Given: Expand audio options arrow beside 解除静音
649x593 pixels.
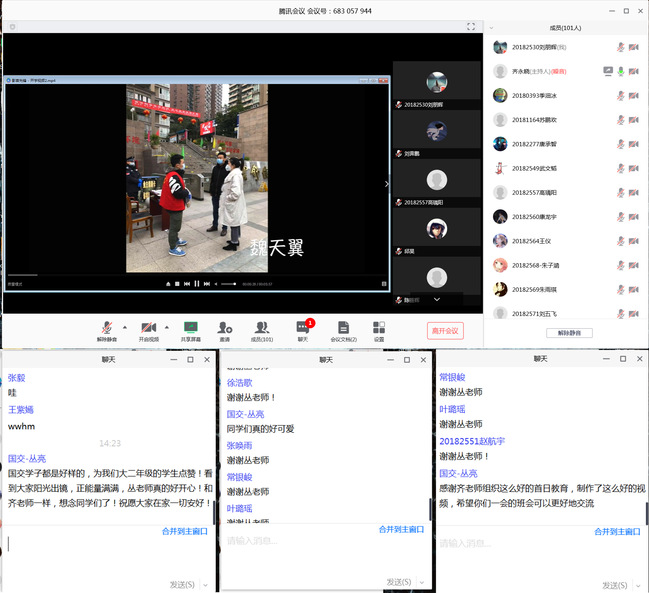Looking at the screenshot, I should [x=124, y=327].
